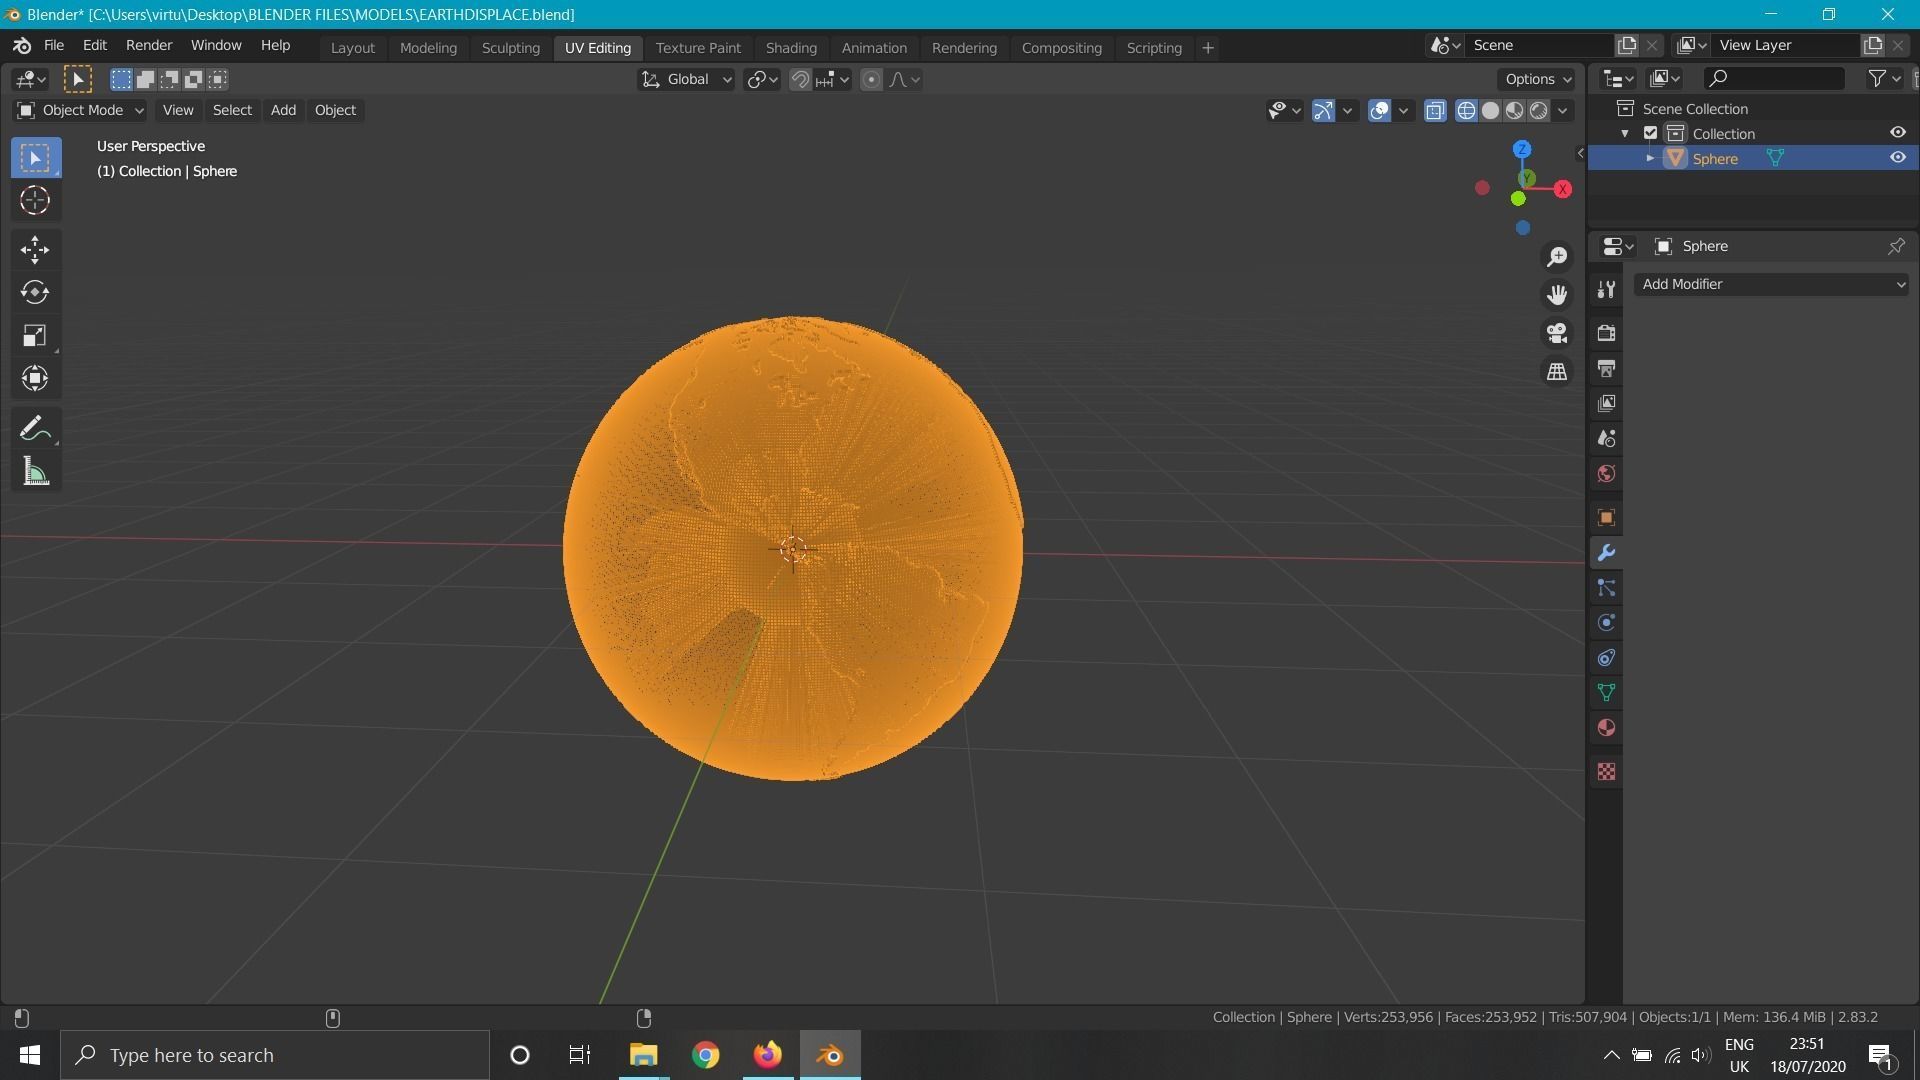This screenshot has width=1920, height=1080.
Task: Switch to Rendered viewport shading
Action: coord(1538,110)
